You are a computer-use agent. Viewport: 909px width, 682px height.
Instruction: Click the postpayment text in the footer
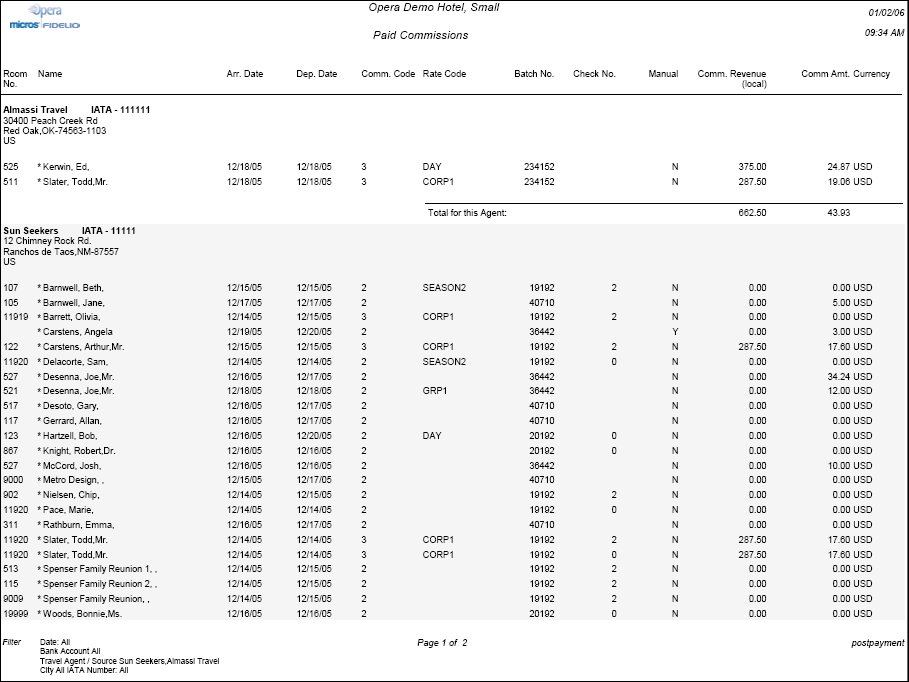coord(877,642)
